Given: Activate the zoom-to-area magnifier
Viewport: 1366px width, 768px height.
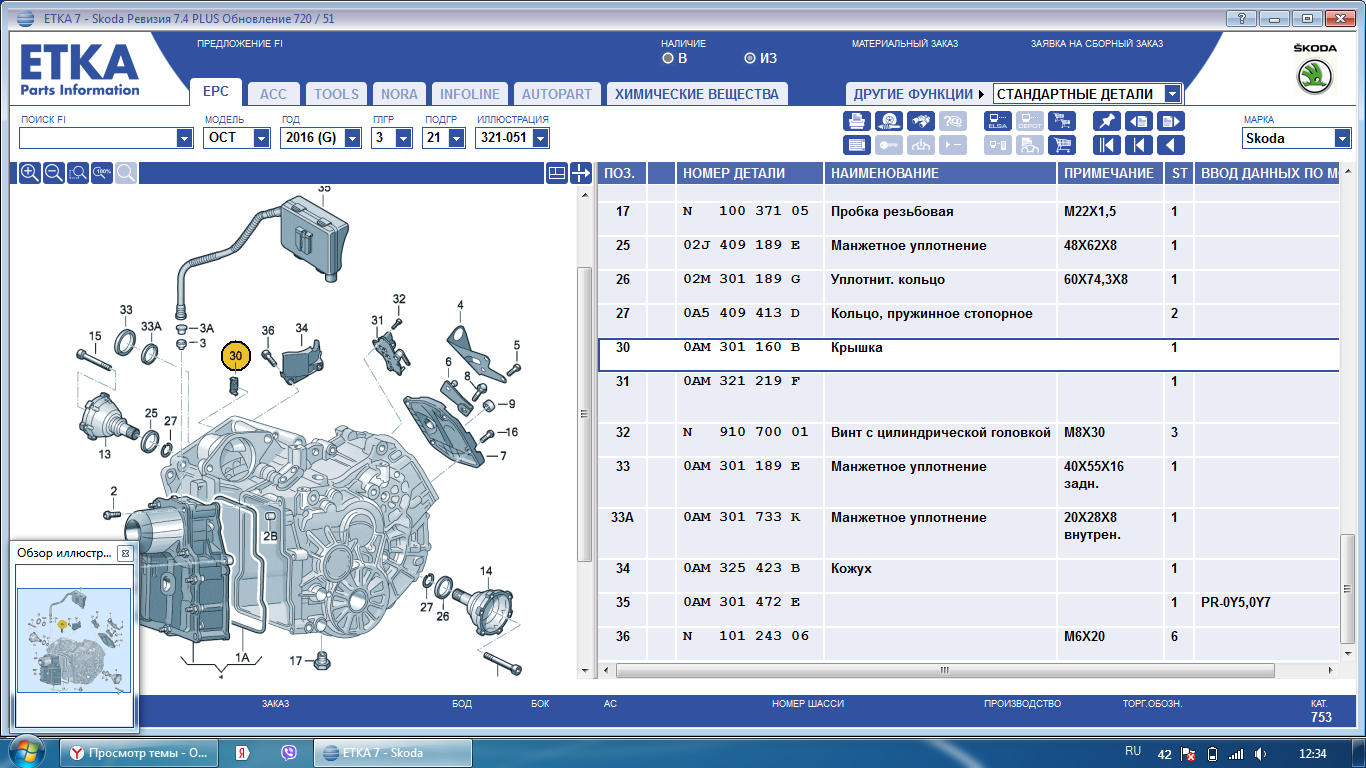Looking at the screenshot, I should pos(78,173).
